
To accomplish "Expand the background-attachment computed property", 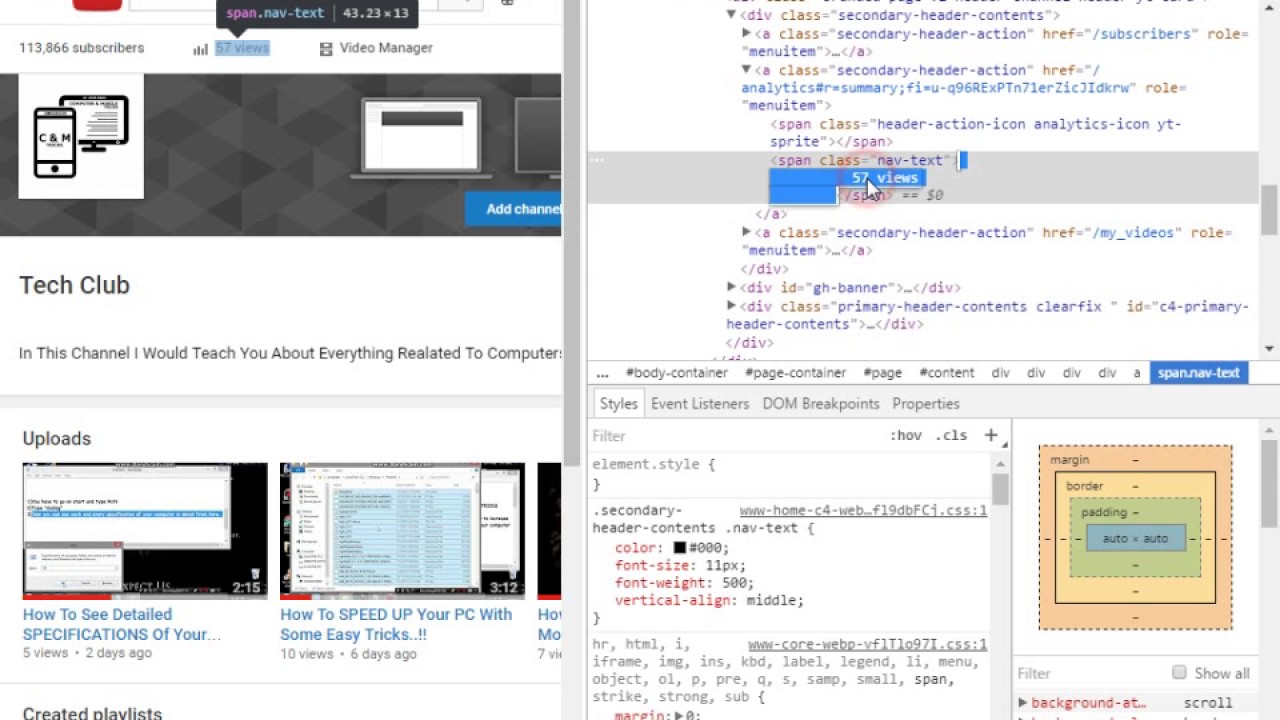I will click(1023, 703).
